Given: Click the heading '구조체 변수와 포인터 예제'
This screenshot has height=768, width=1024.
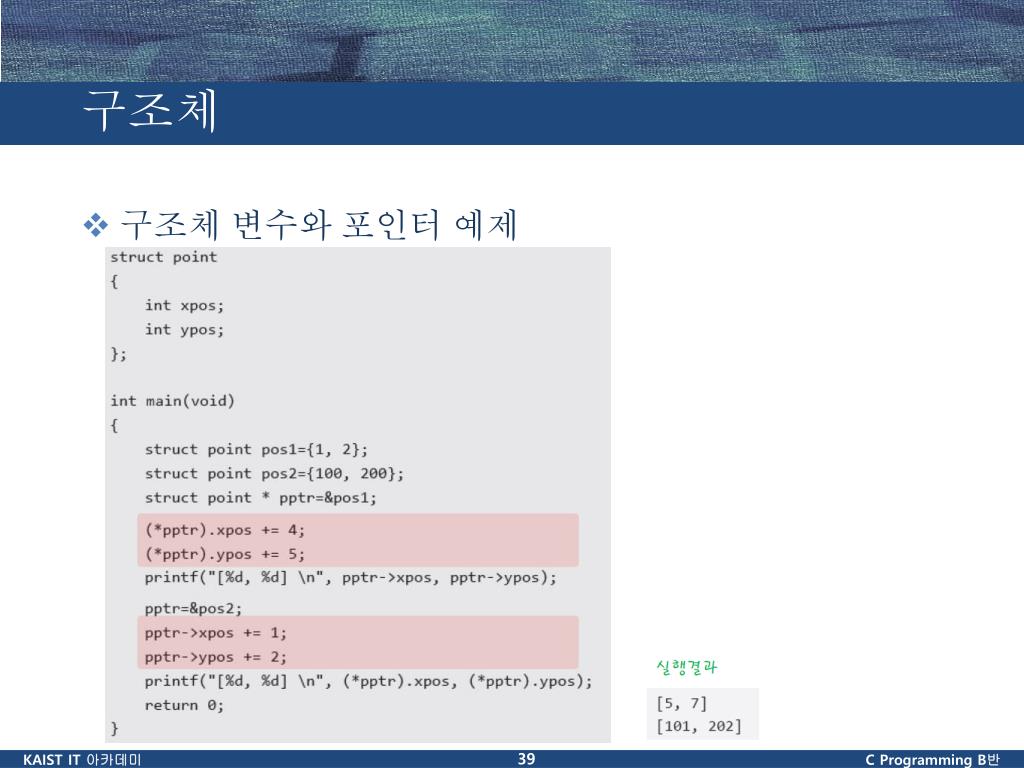Looking at the screenshot, I should click(319, 225).
